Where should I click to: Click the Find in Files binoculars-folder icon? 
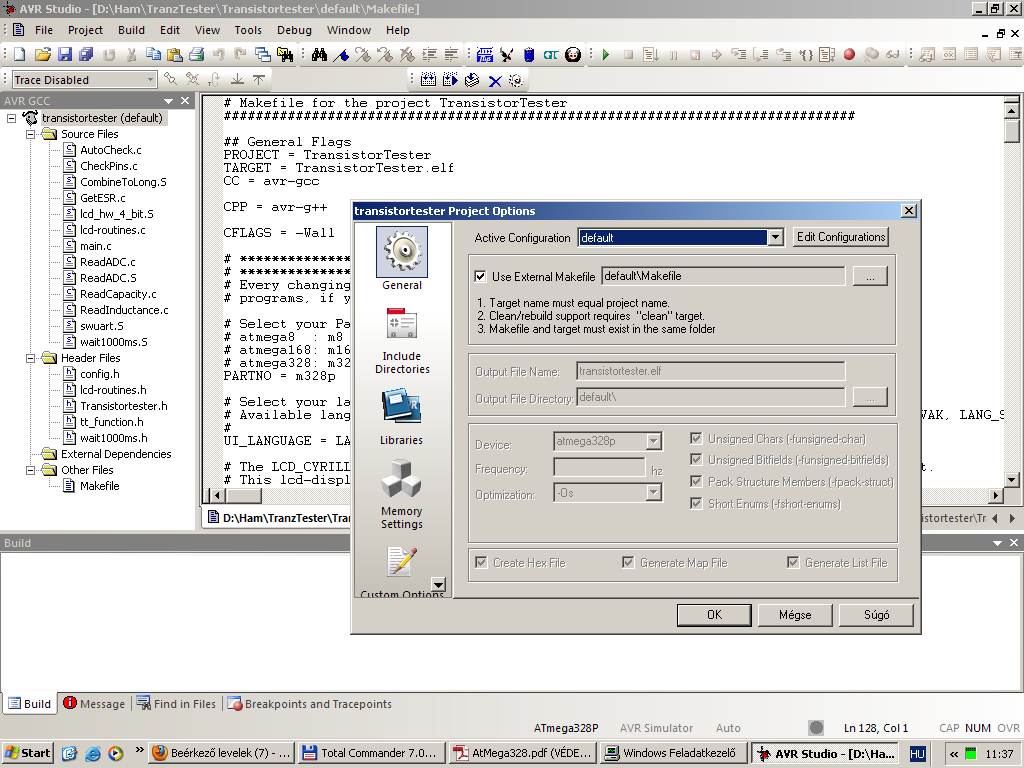pos(285,55)
